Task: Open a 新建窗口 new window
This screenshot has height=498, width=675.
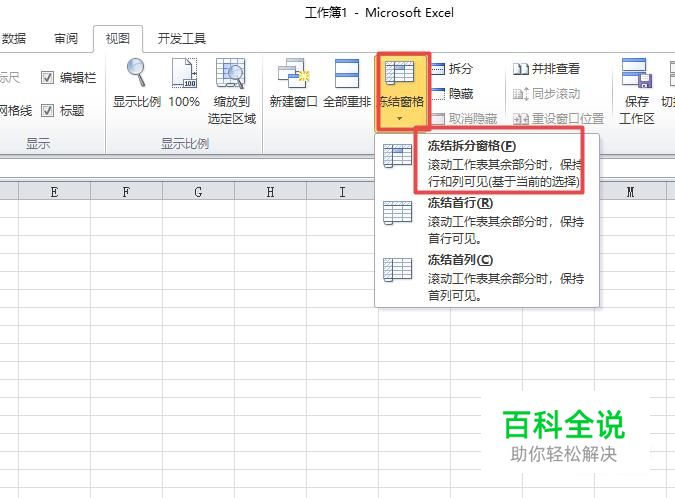Action: click(293, 83)
